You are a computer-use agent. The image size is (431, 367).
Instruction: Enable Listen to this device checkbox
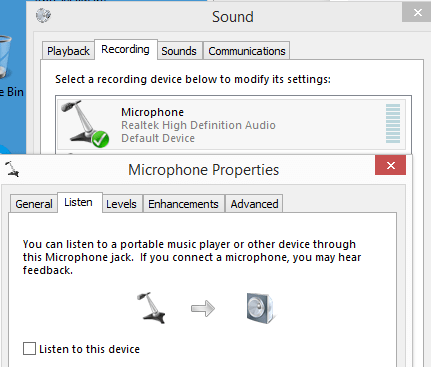pyautogui.click(x=29, y=349)
